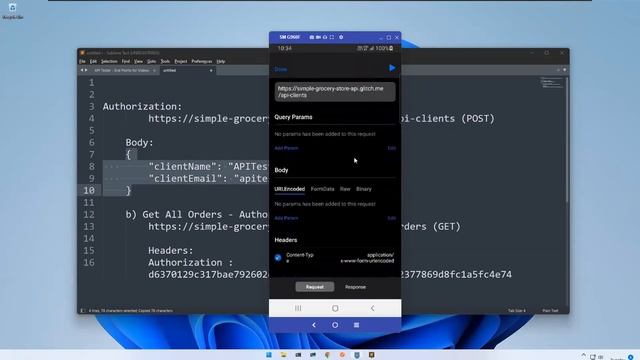
Task: Open mirror window settings gear icon
Action: [x=341, y=37]
